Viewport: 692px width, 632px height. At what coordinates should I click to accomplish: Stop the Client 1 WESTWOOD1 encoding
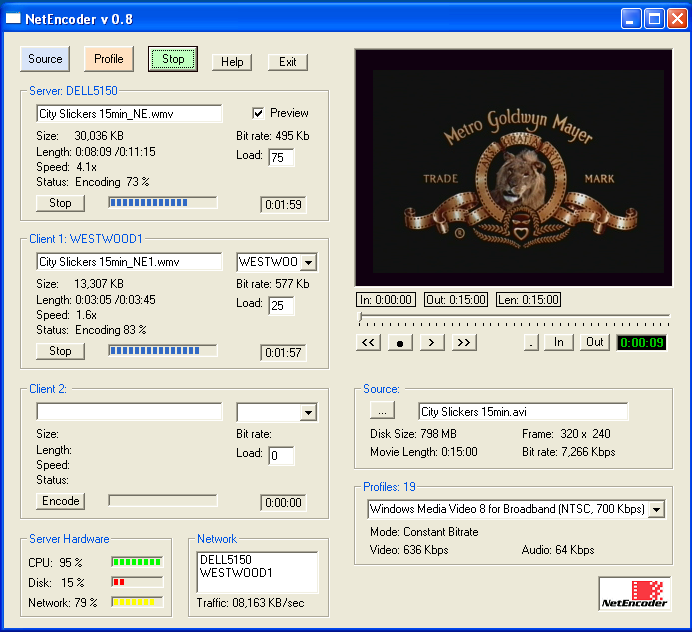[60, 351]
